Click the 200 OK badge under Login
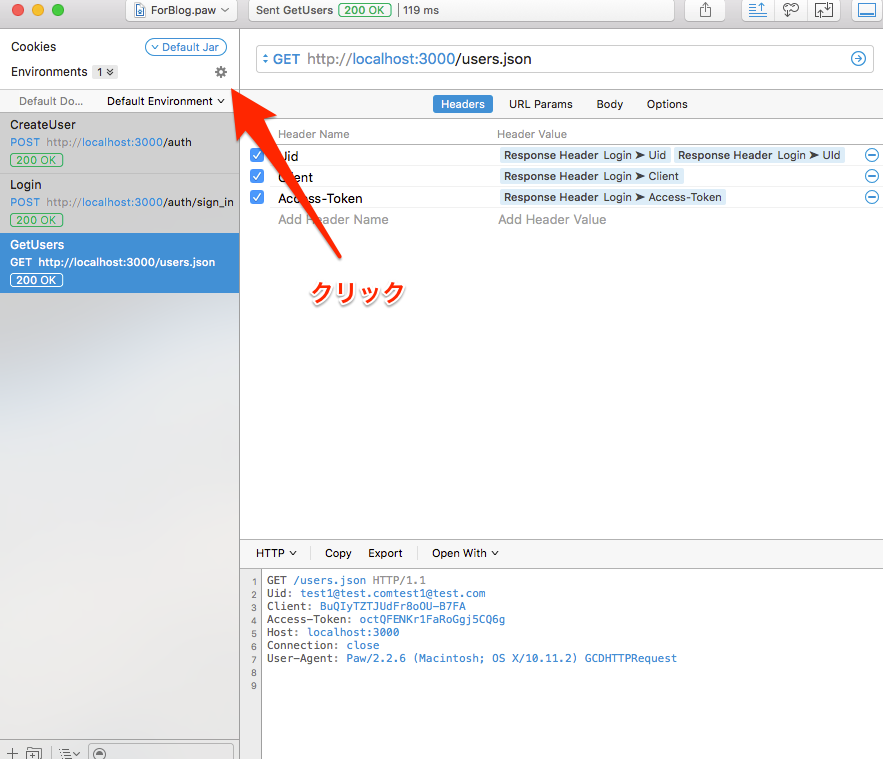The image size is (883, 759). point(36,220)
